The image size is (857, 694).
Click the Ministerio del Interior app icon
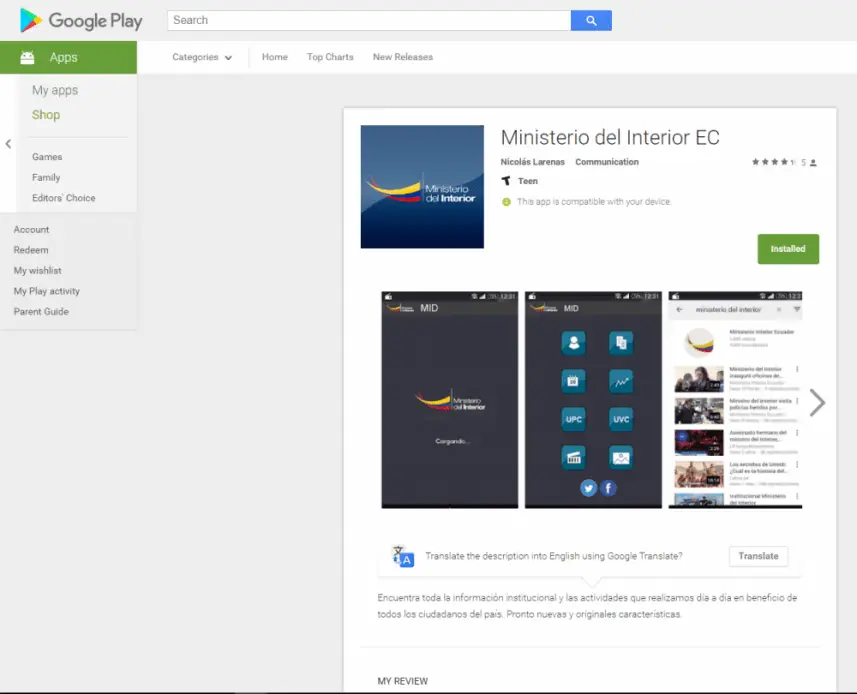[422, 187]
